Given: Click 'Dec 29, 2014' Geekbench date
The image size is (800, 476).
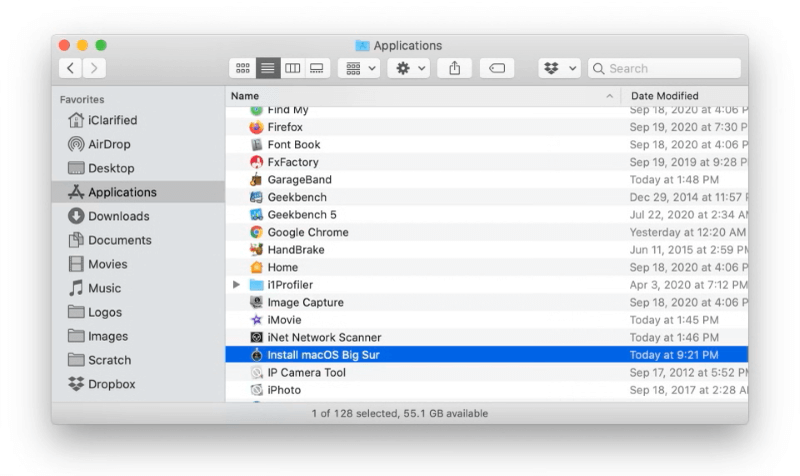Looking at the screenshot, I should pyautogui.click(x=689, y=197).
